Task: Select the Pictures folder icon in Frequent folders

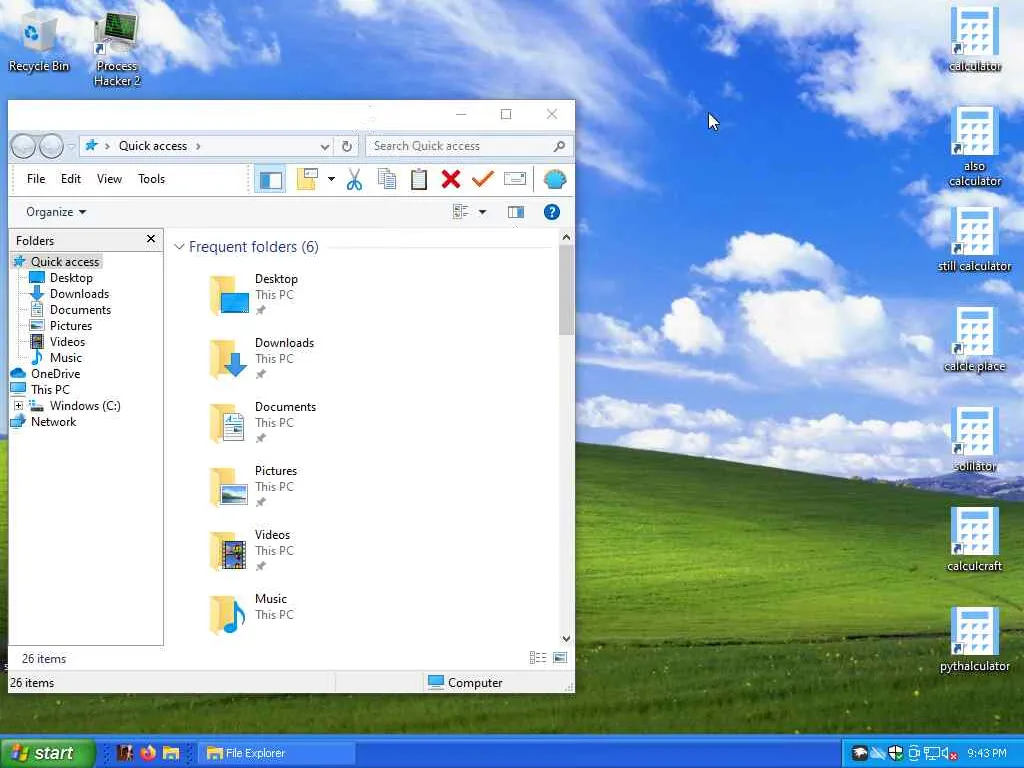Action: coord(229,487)
